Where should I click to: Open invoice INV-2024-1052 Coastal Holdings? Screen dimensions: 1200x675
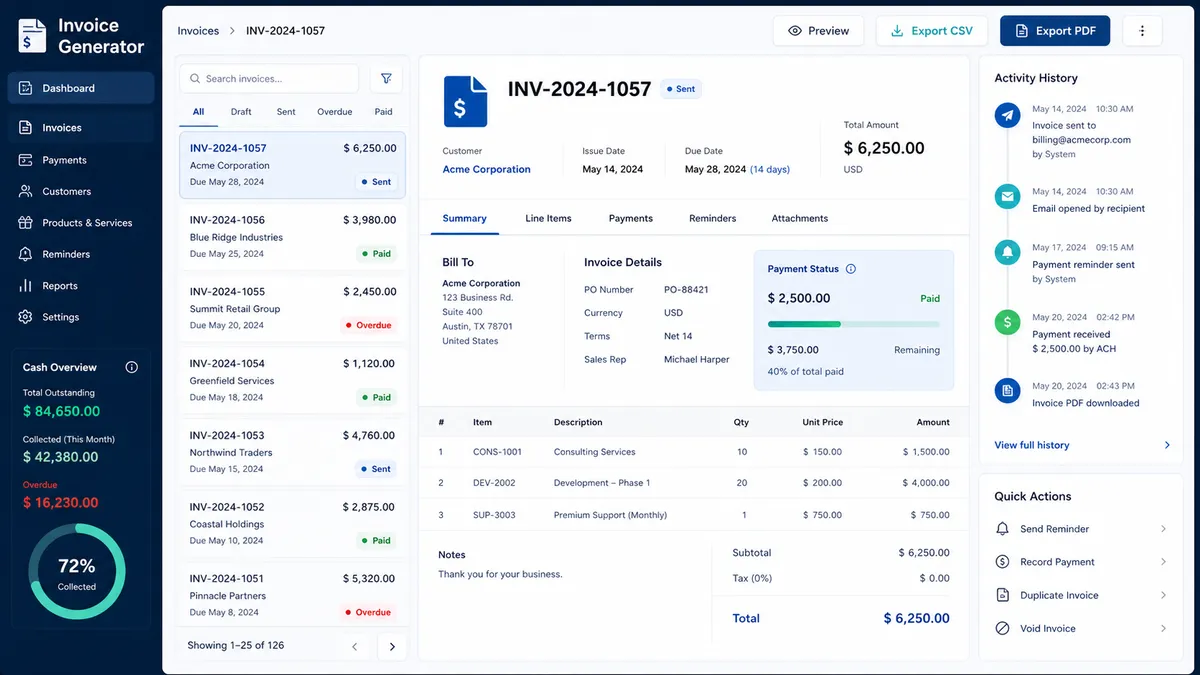293,523
